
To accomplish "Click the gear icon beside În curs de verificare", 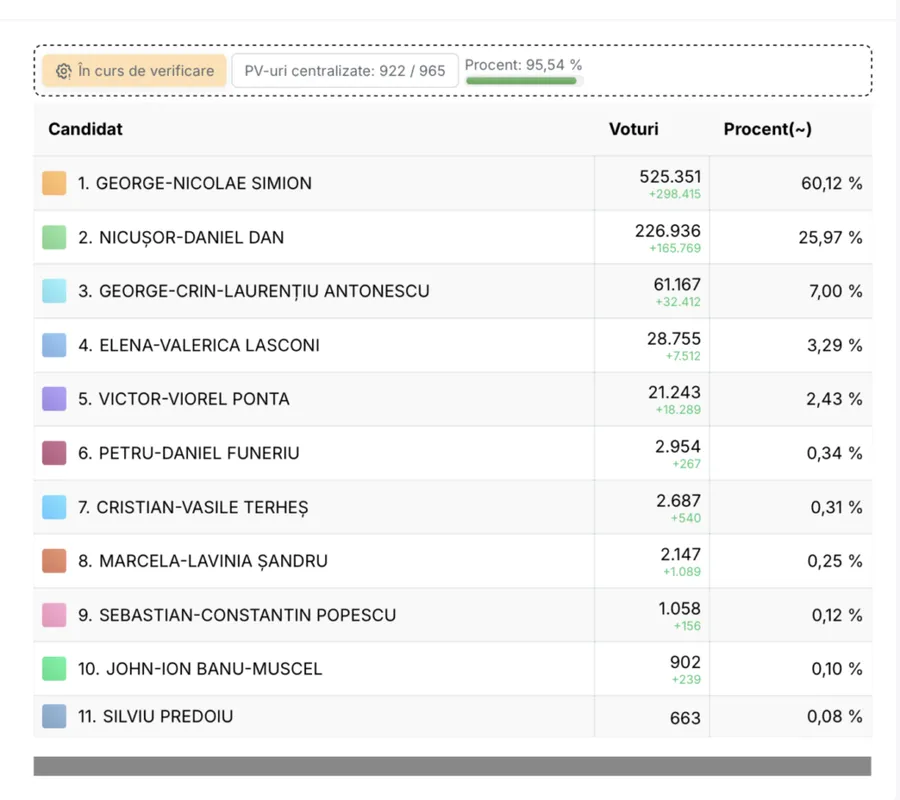I will click(63, 71).
